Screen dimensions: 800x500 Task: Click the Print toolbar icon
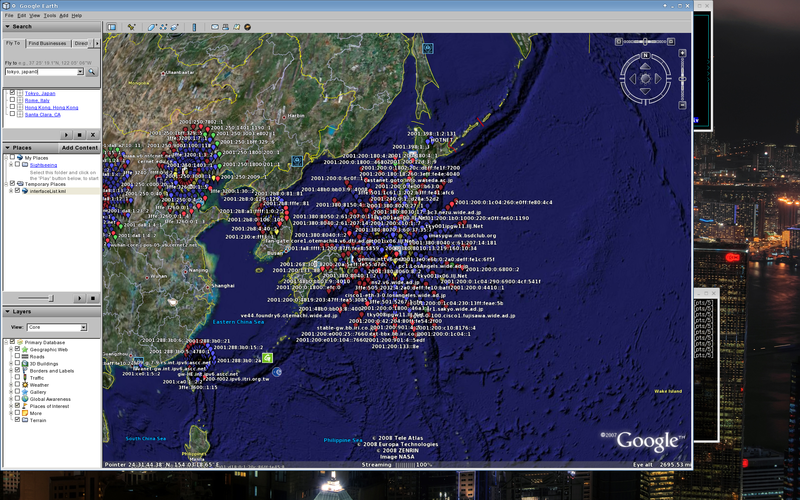[x=226, y=27]
